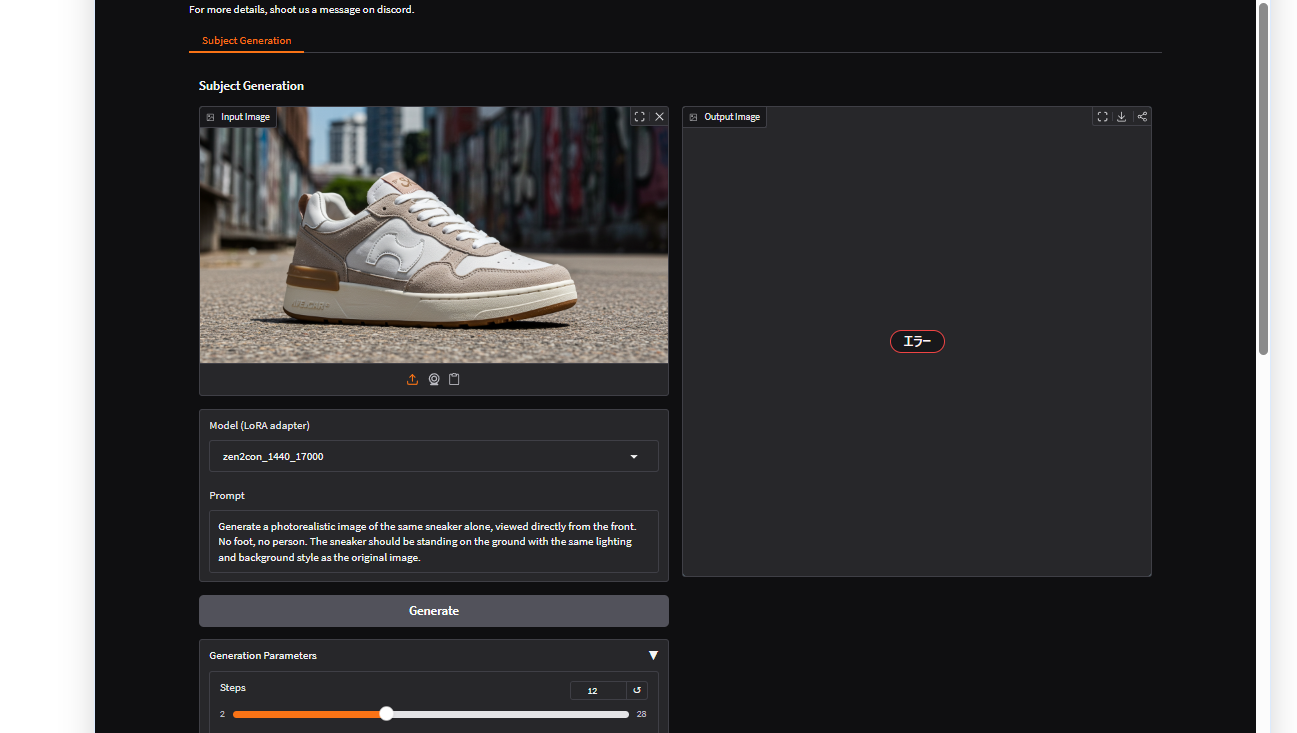View the Input Image in fullscreen
The width and height of the screenshot is (1297, 733).
click(639, 117)
